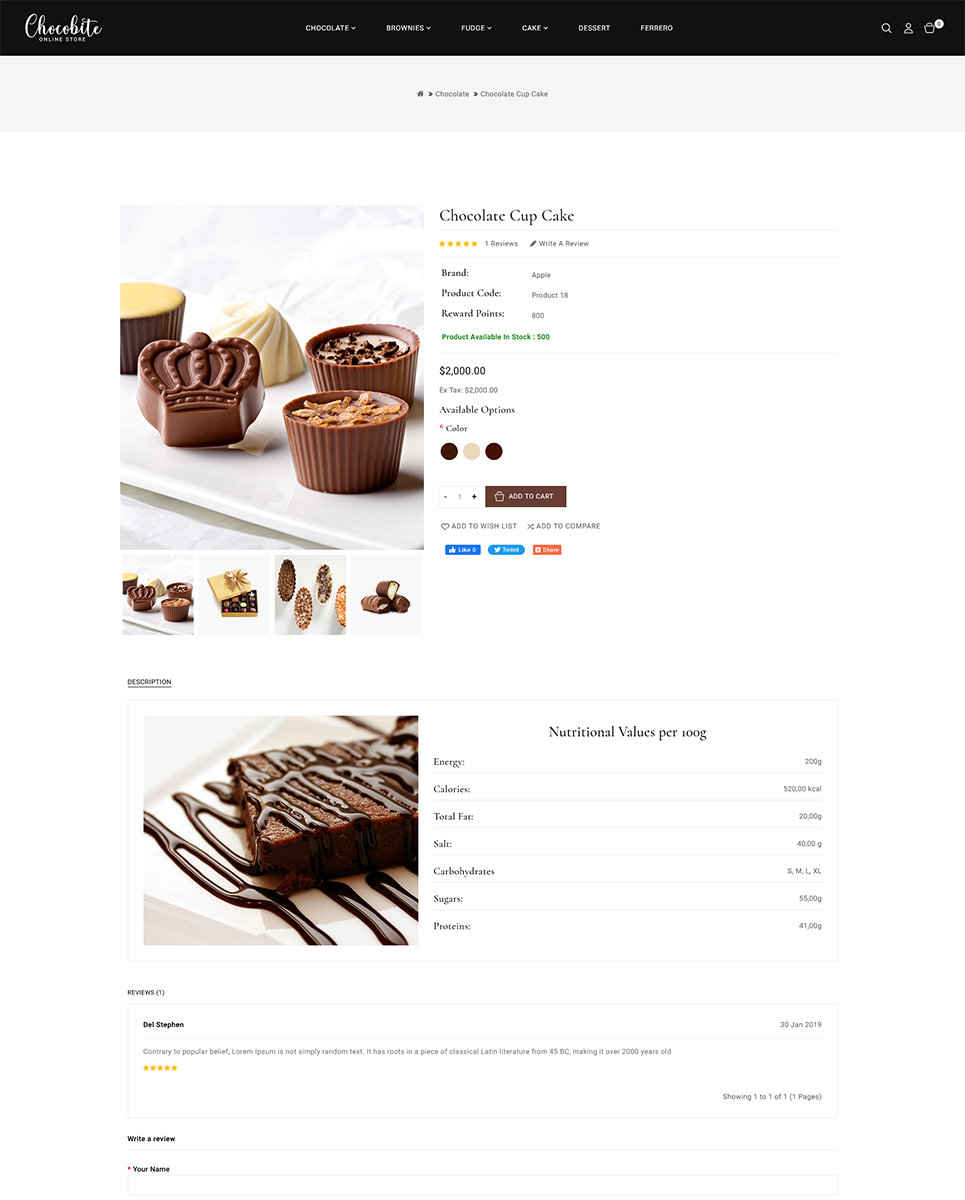Expand the Brownies menu dropdown
The image size is (965, 1200).
(408, 28)
